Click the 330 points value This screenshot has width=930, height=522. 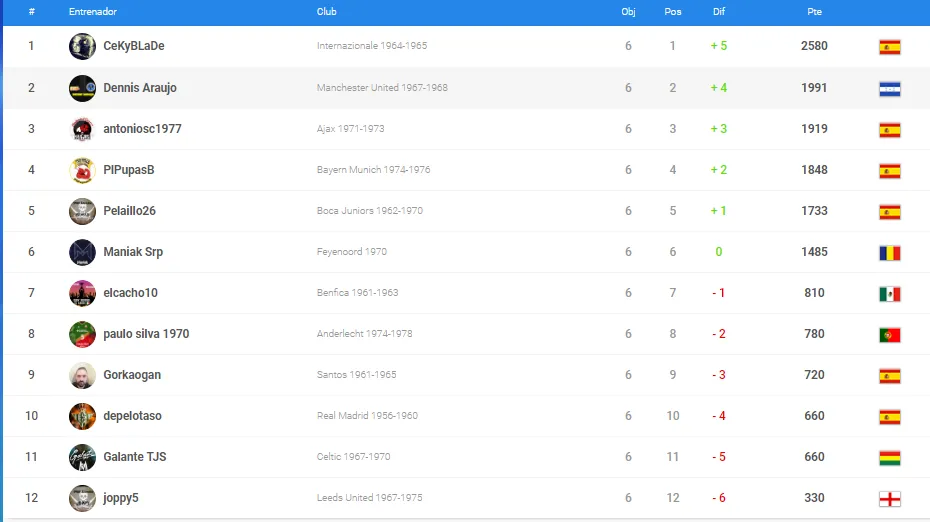pos(814,498)
